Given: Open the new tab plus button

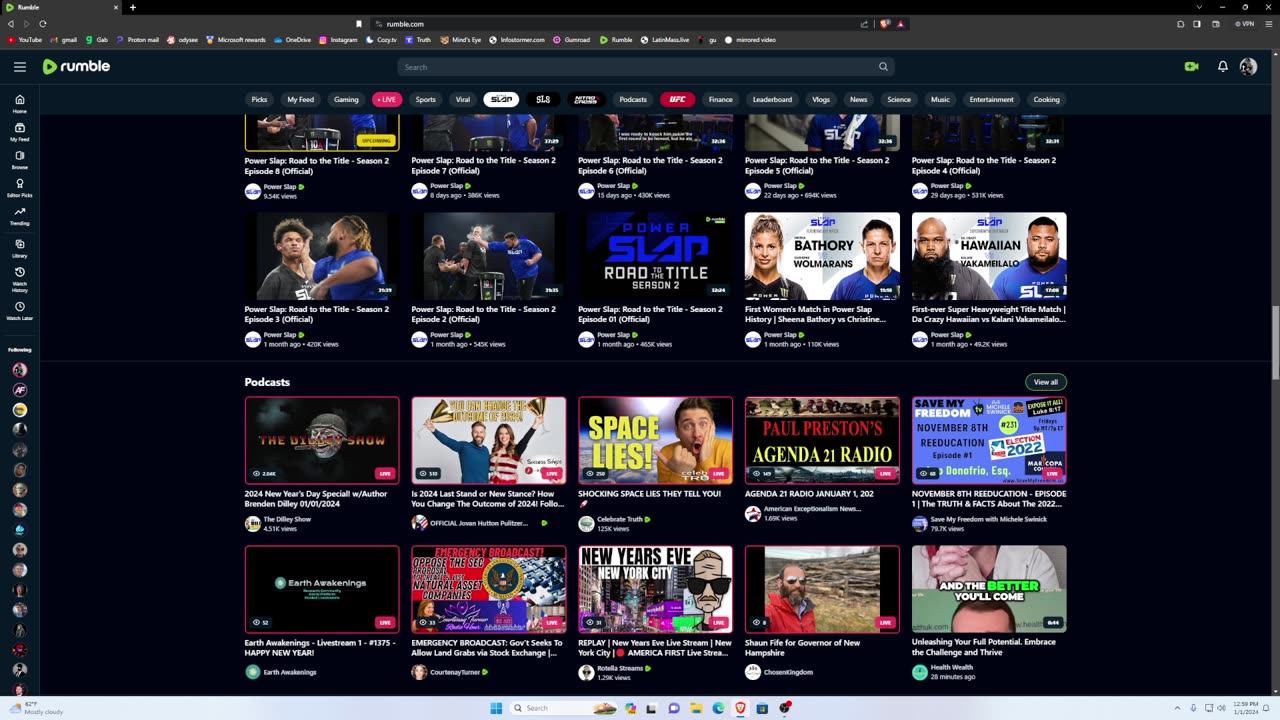Looking at the screenshot, I should click(x=132, y=7).
